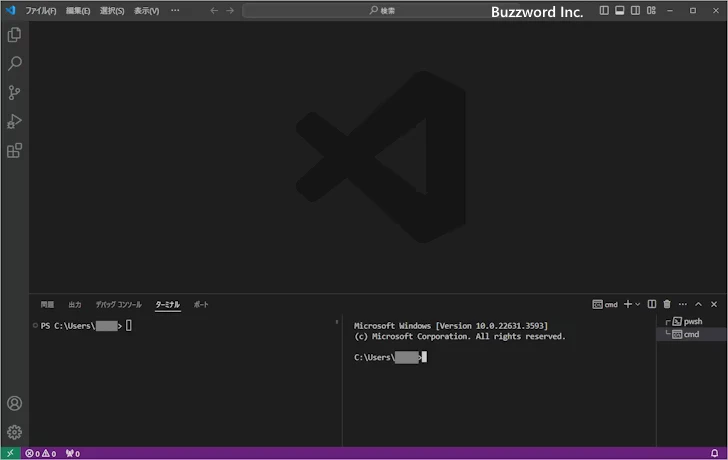Open the Manage gear menu
The height and width of the screenshot is (460, 728).
[x=14, y=433]
